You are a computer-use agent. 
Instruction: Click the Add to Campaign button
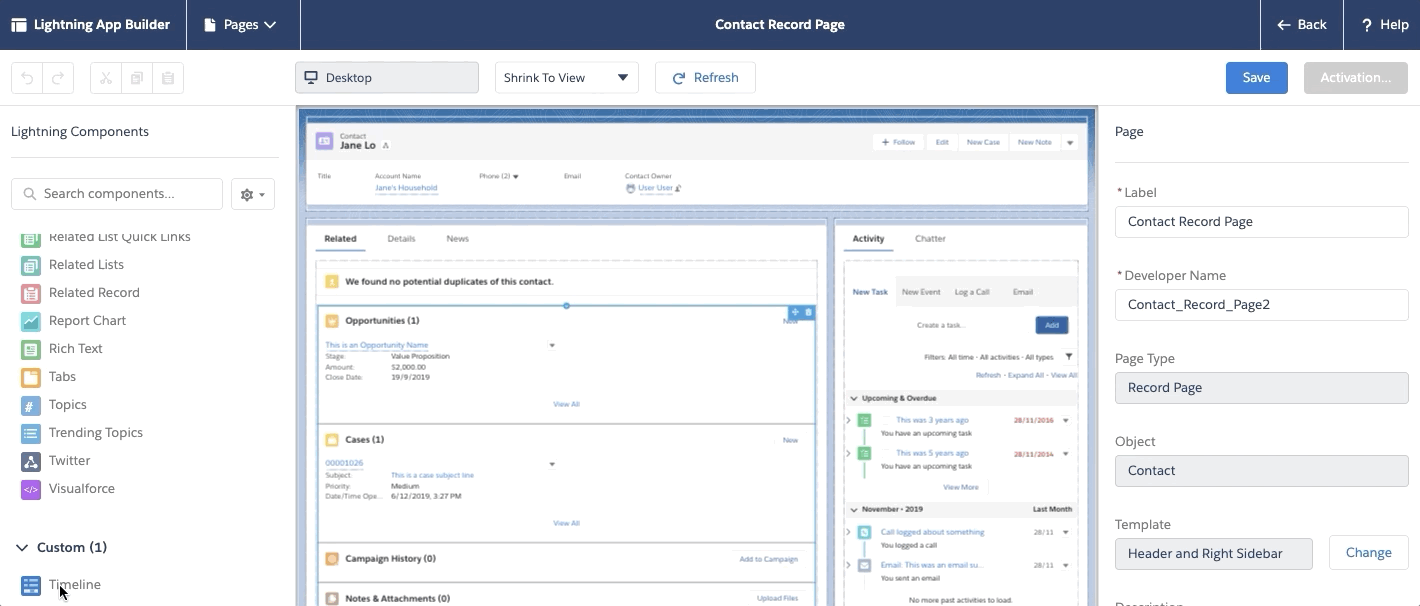coord(768,559)
